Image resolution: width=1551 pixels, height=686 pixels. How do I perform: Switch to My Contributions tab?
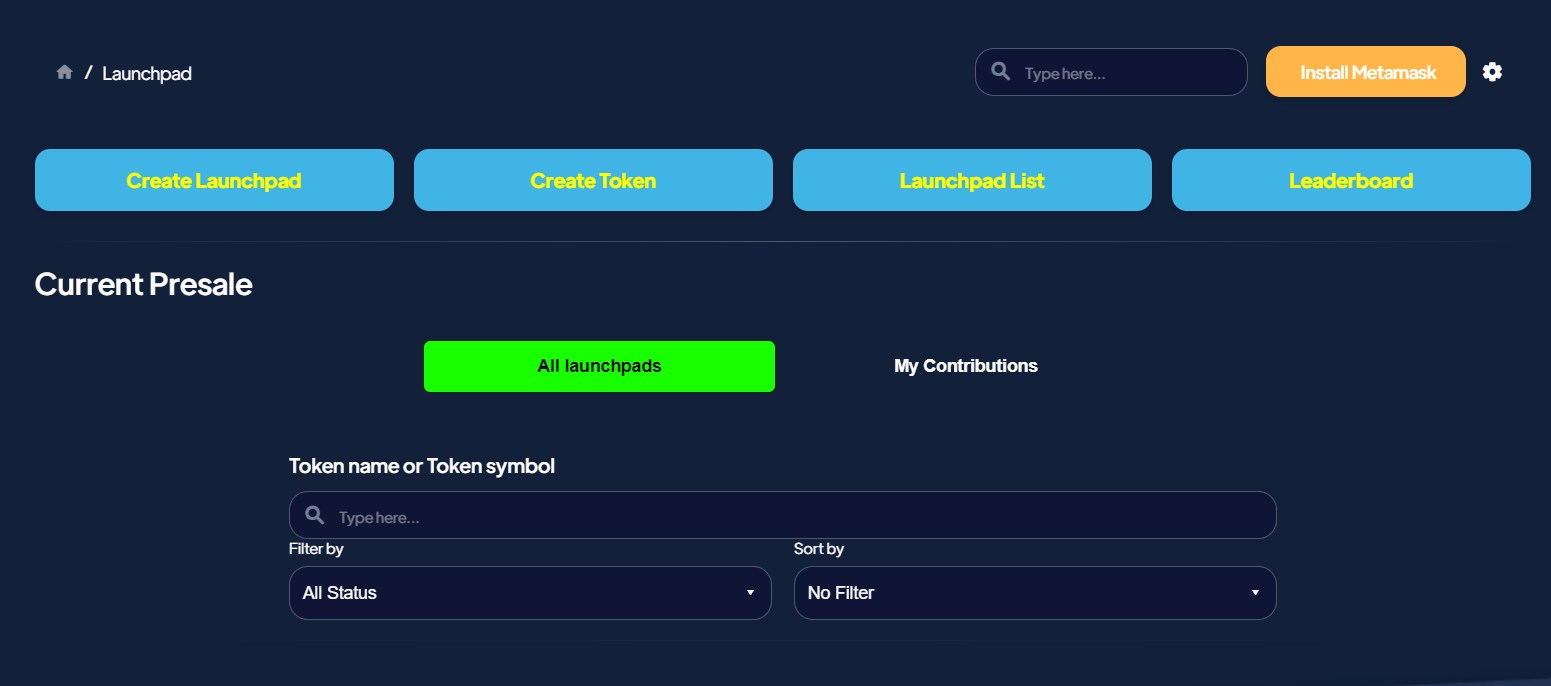[x=966, y=366]
